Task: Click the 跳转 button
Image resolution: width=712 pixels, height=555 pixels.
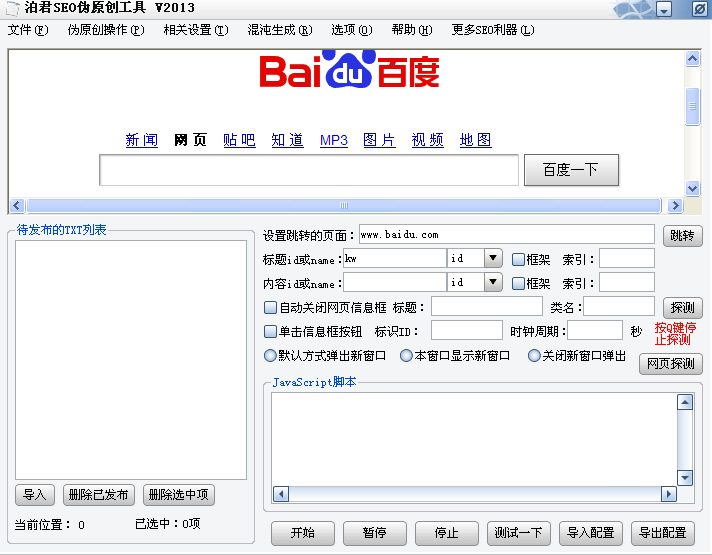Action: point(682,236)
